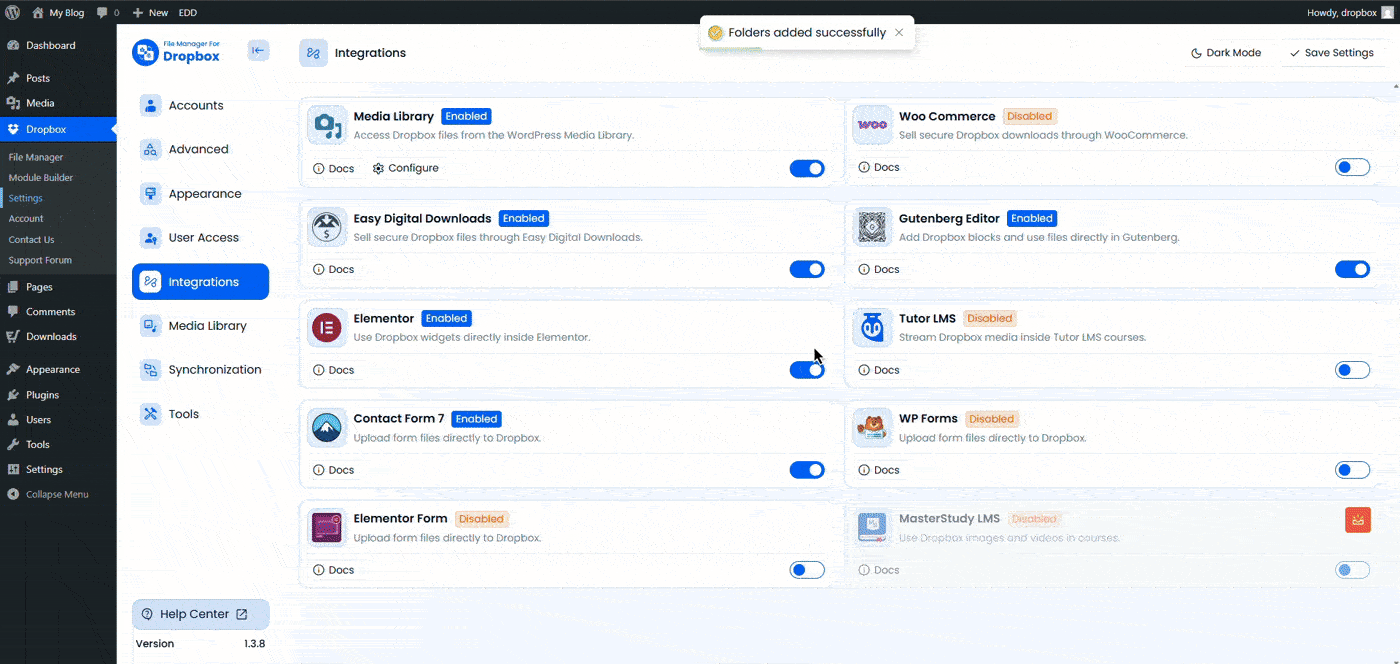Viewport: 1400px width, 664px height.
Task: Open the Gutenberg Editor Docs link
Action: point(879,269)
